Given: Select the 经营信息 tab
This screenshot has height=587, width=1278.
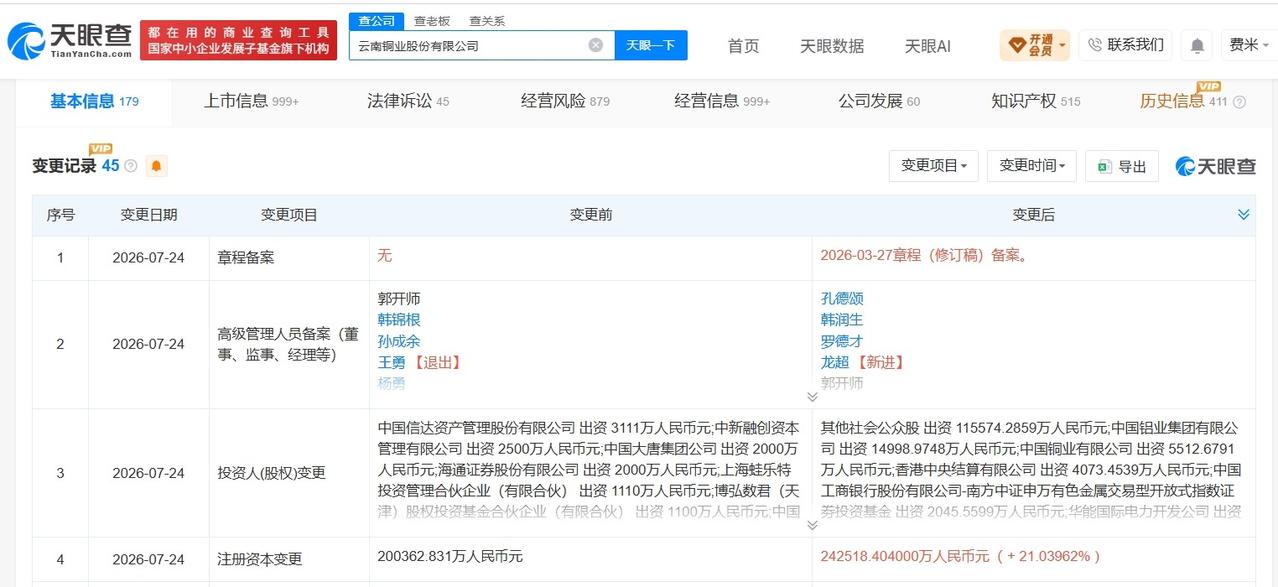Looking at the screenshot, I should pyautogui.click(x=722, y=101).
